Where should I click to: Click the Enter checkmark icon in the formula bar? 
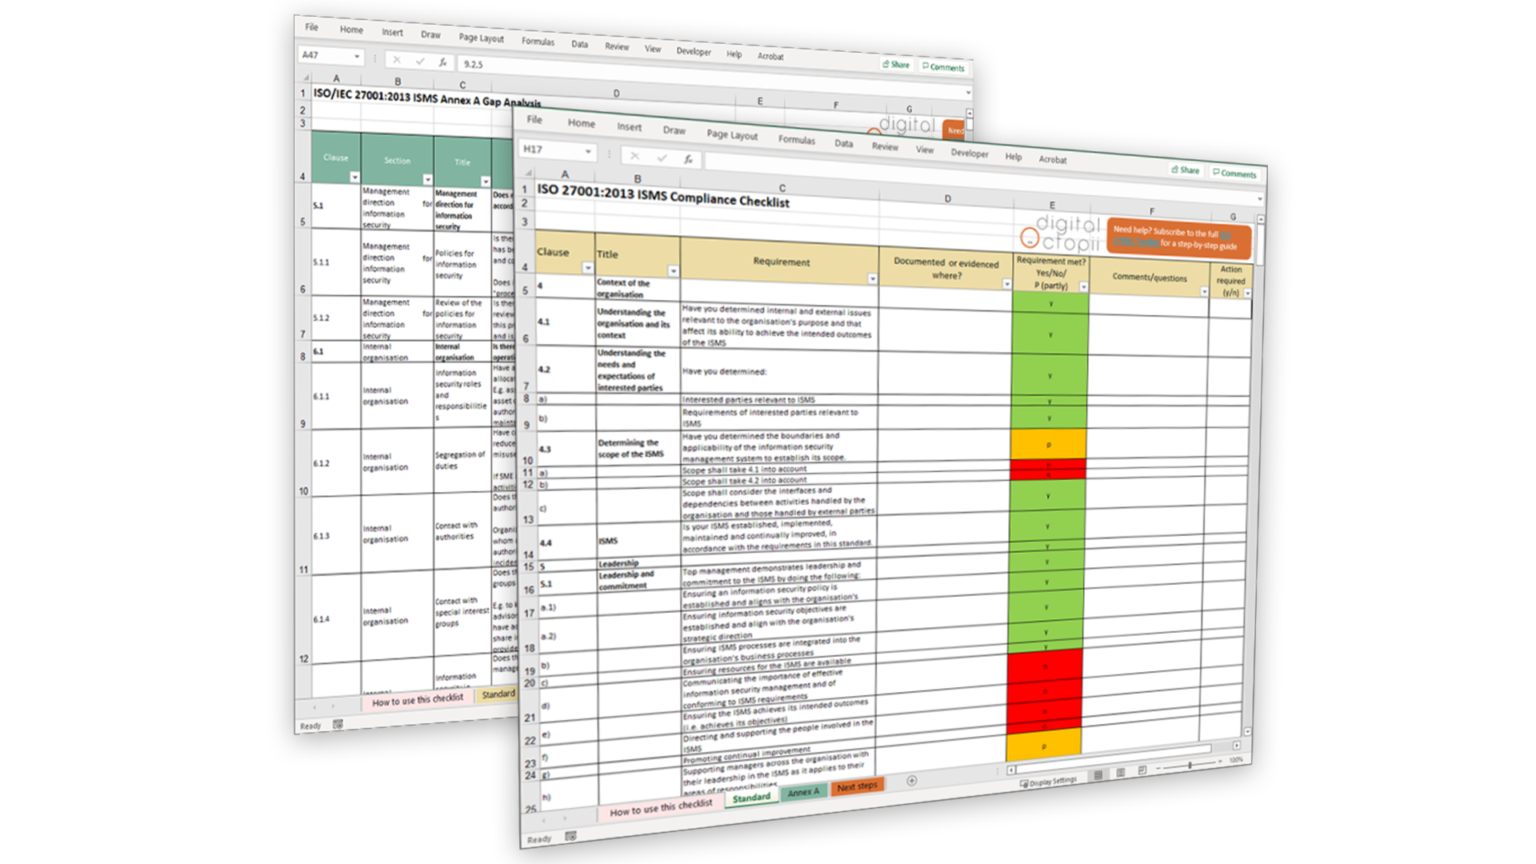coord(661,157)
